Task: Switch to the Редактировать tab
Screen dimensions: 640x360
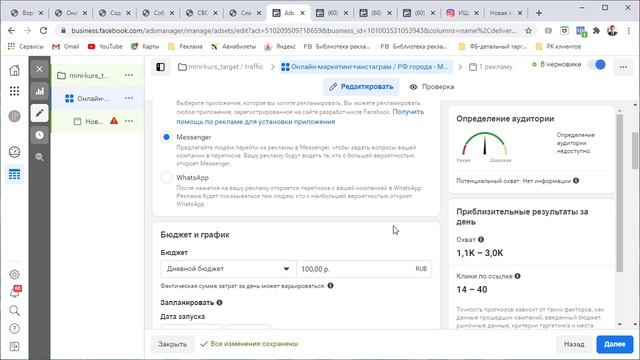Action: point(361,87)
